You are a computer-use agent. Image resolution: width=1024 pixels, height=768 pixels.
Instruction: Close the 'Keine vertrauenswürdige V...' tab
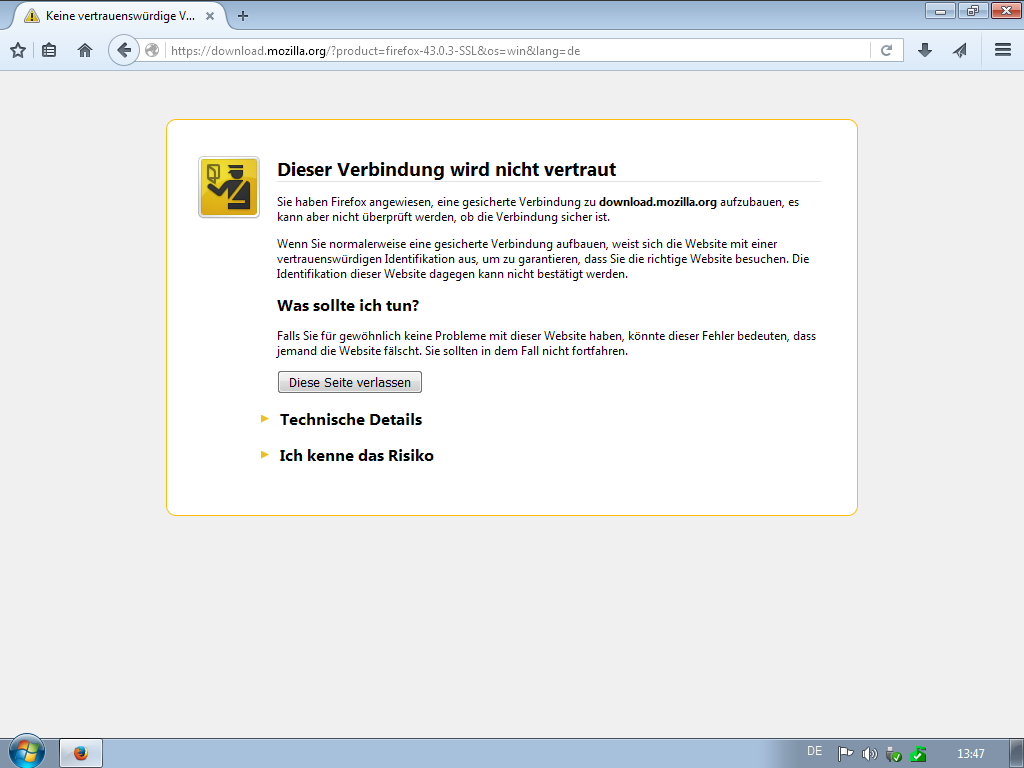click(x=210, y=16)
